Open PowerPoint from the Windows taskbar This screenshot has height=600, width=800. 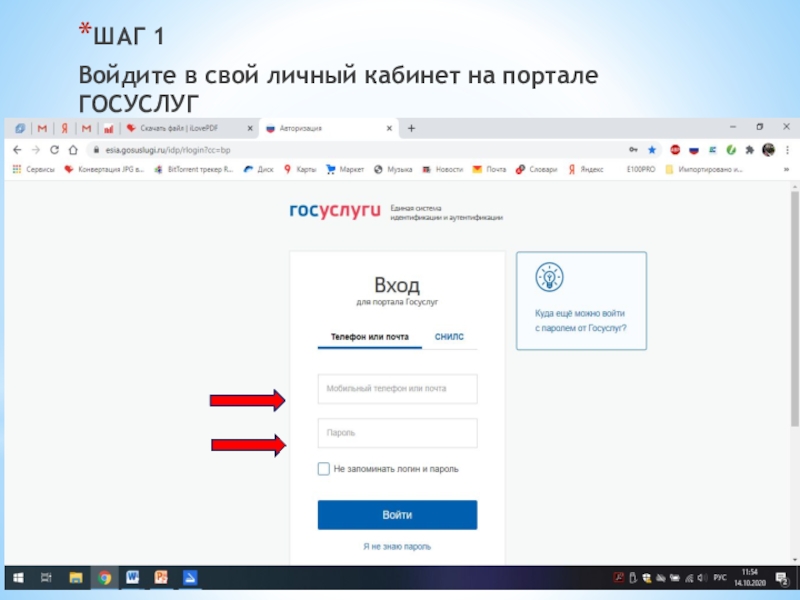[160, 578]
